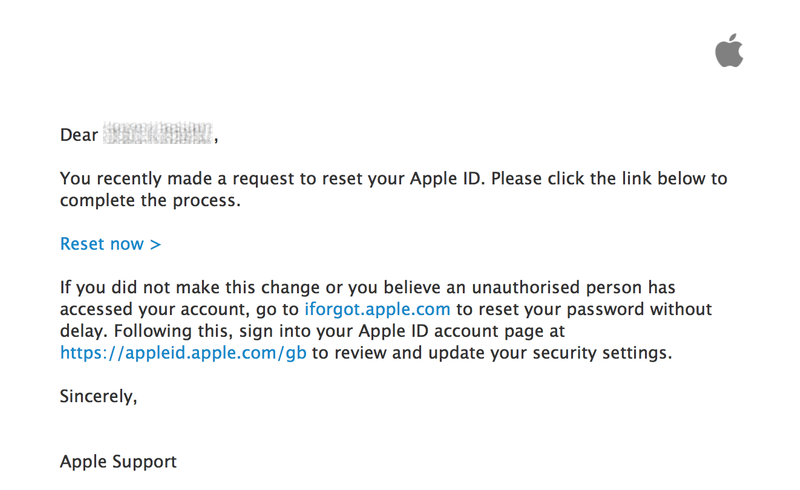Click the "Sincerely," closing line

(98, 396)
